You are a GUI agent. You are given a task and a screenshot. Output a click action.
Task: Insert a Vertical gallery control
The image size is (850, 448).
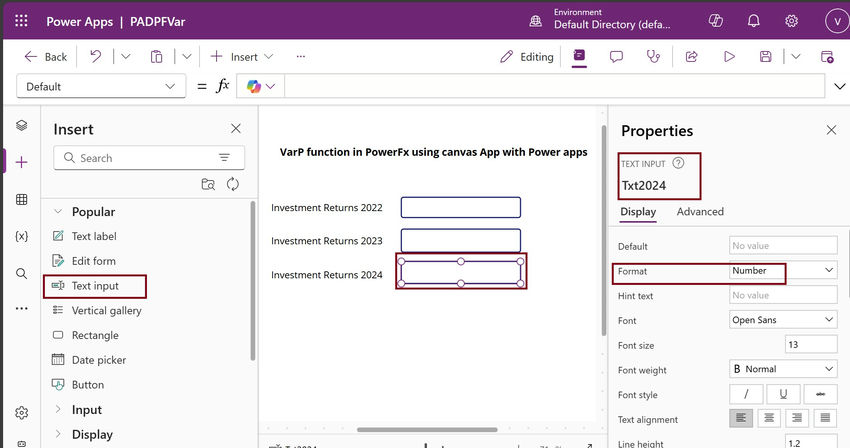pyautogui.click(x=96, y=310)
